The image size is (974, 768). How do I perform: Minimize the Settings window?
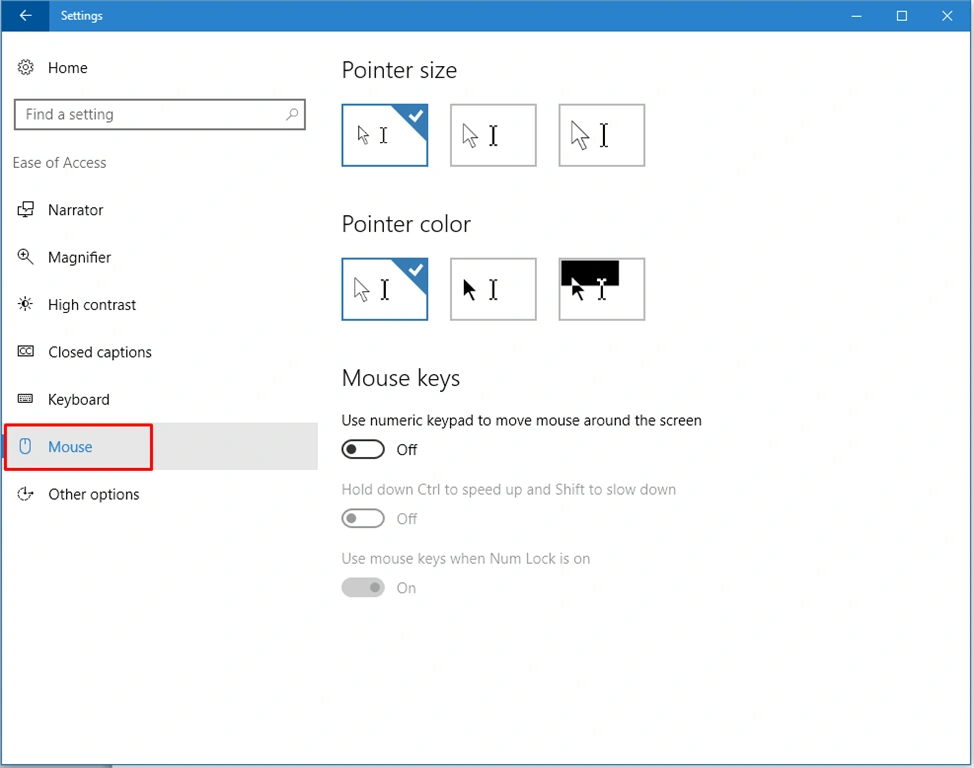point(856,16)
